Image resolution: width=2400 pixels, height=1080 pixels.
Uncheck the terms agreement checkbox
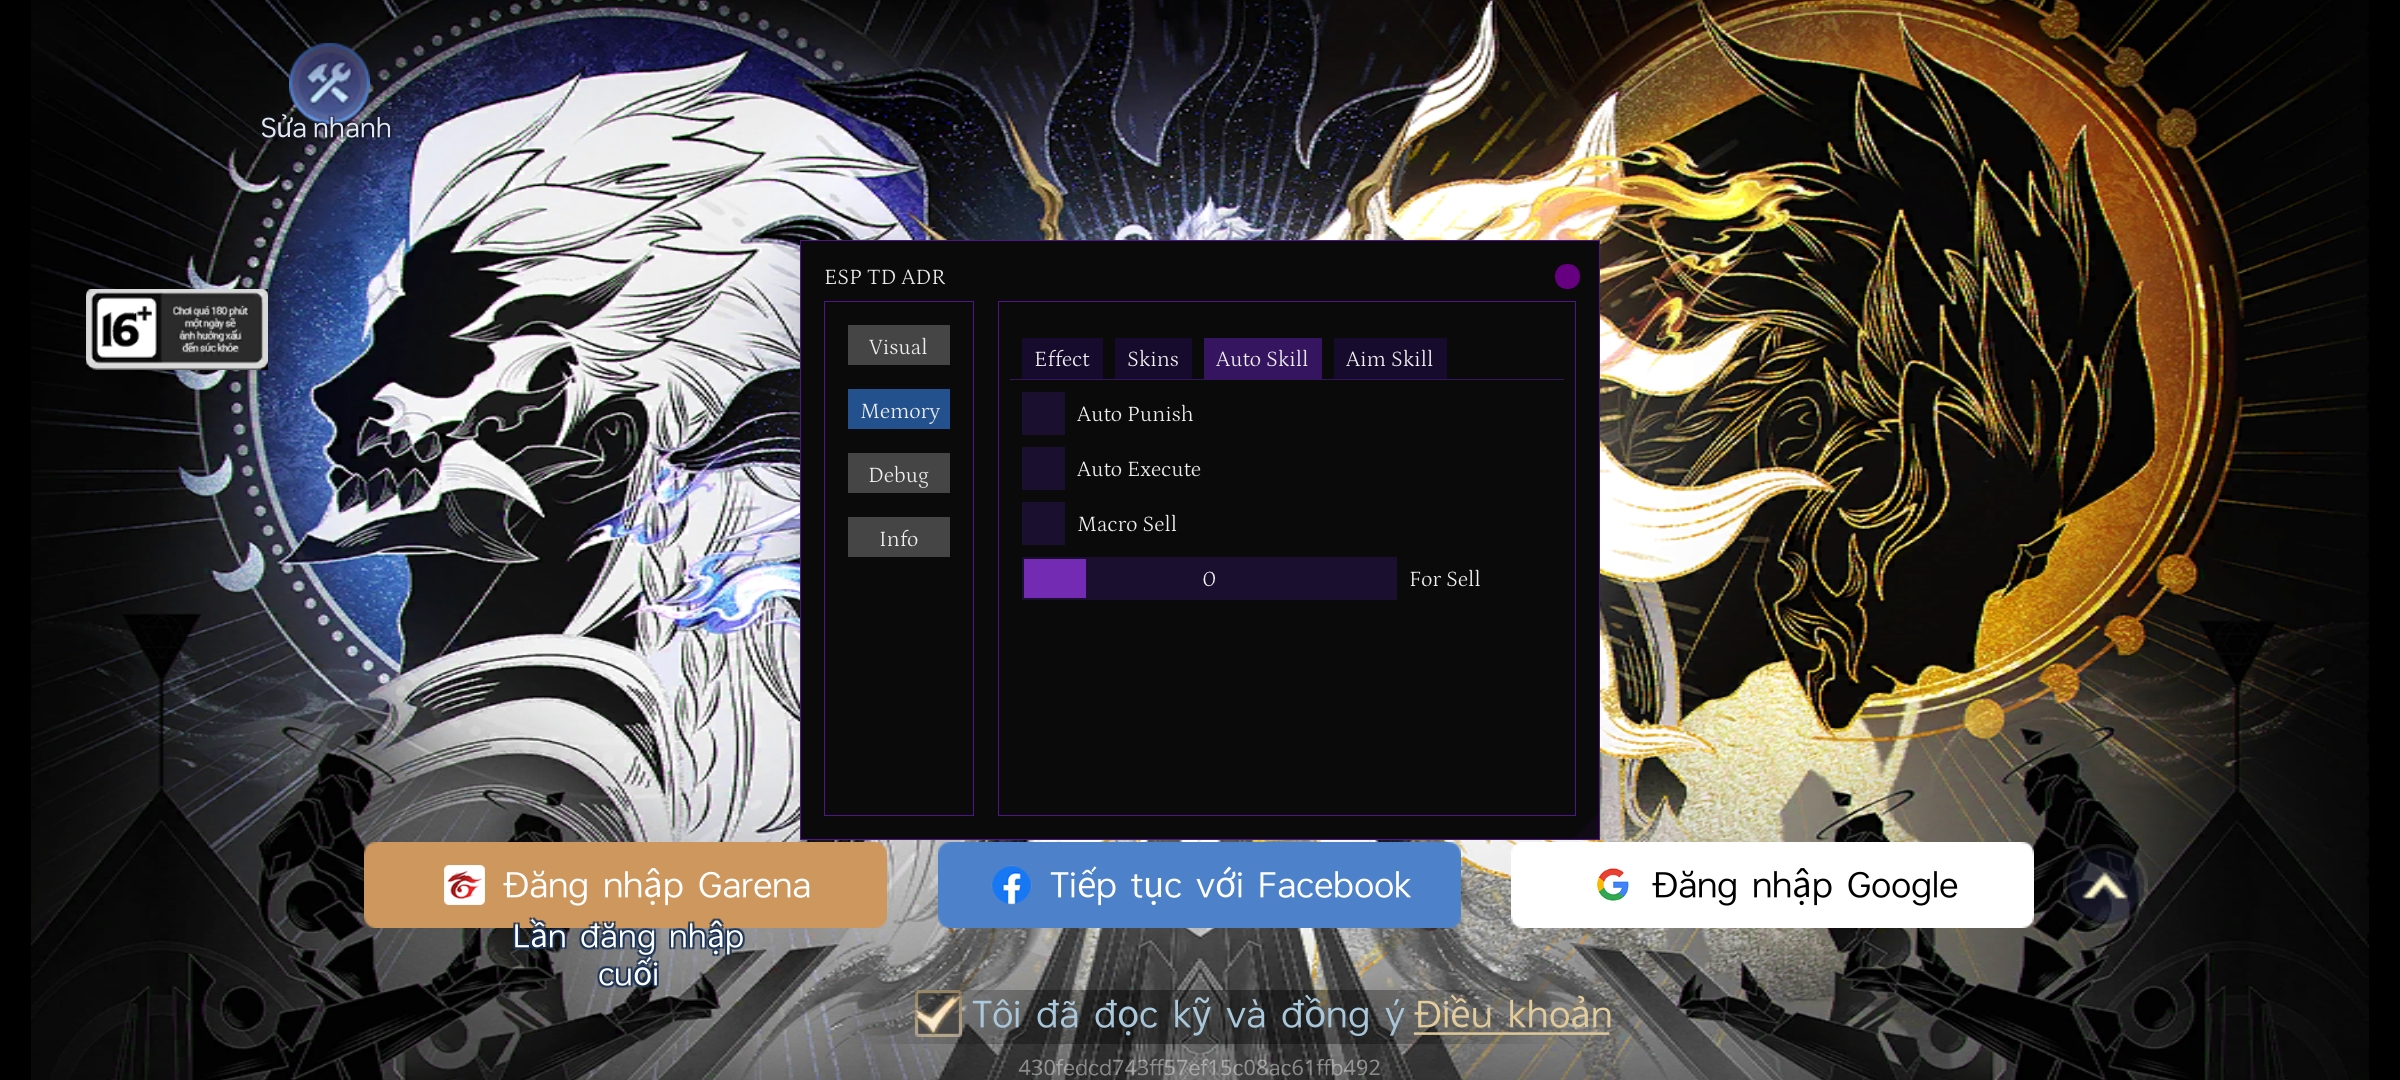coord(938,1014)
